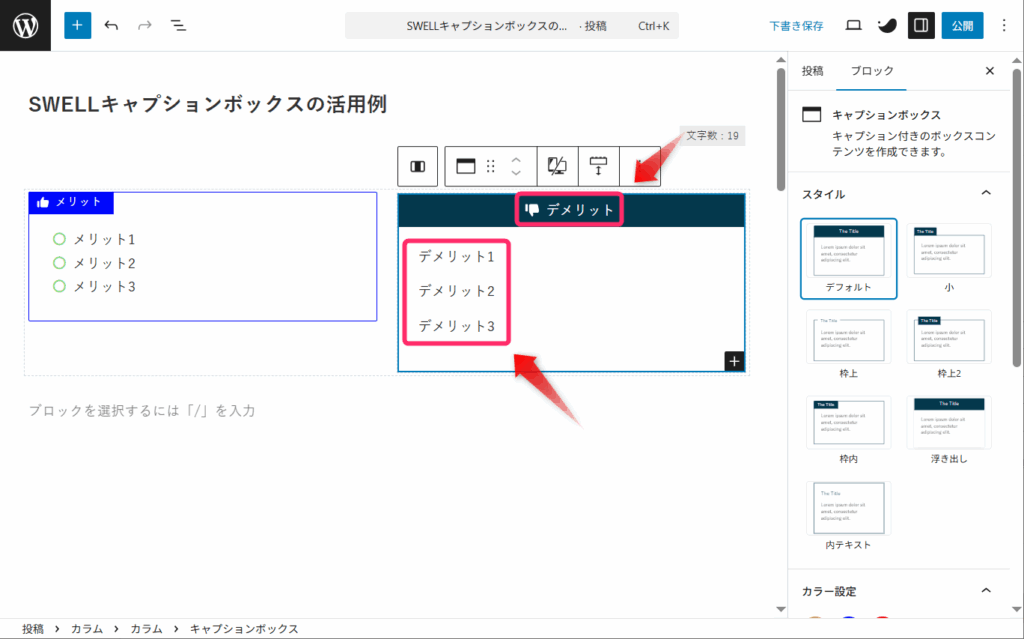1024x639 pixels.
Task: Open the SWELL bird icon settings
Action: [887, 25]
